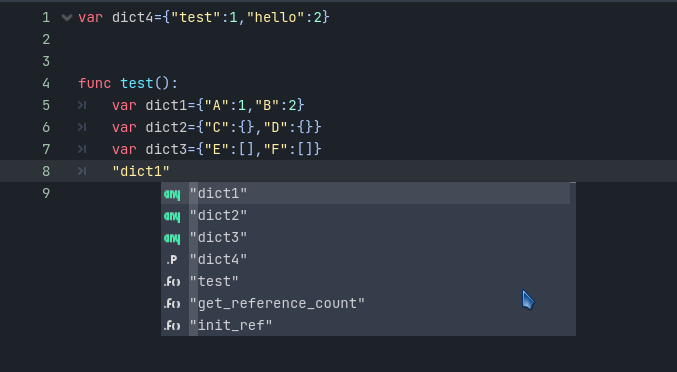
Task: Click the tab indent marker on line 5
Action: pos(82,105)
